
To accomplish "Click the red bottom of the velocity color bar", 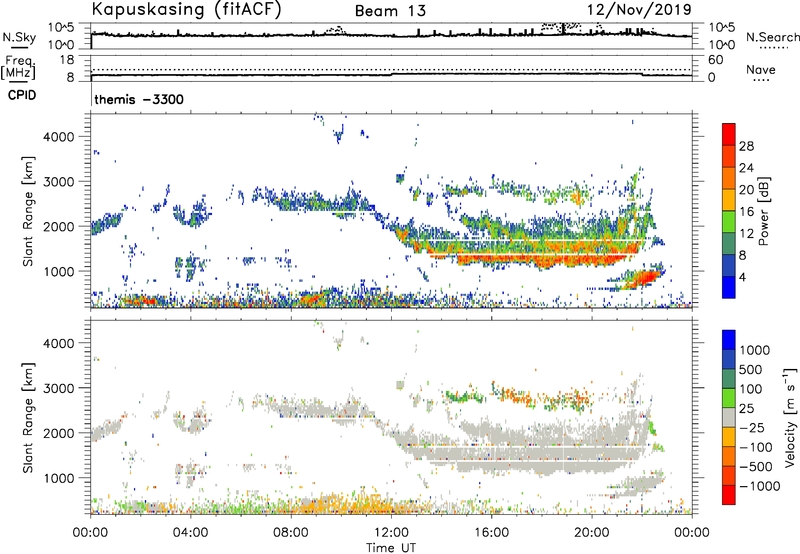I will [x=729, y=495].
